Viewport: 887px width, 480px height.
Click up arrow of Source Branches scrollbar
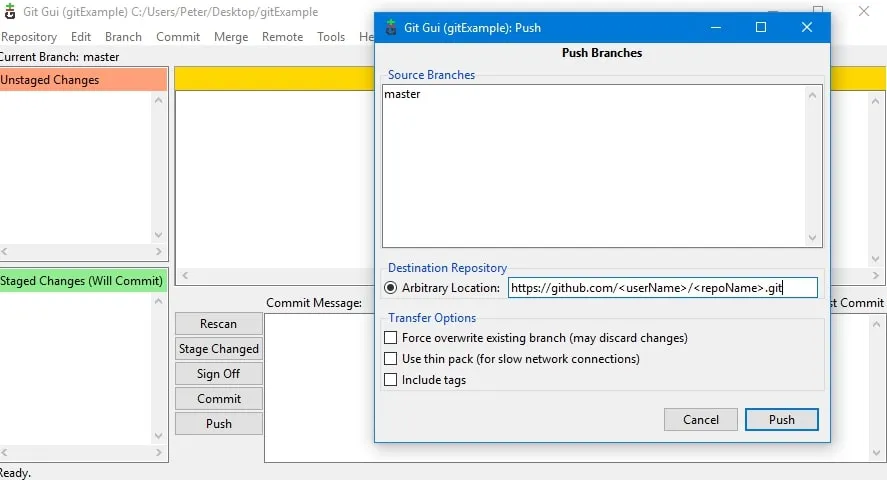pos(812,95)
